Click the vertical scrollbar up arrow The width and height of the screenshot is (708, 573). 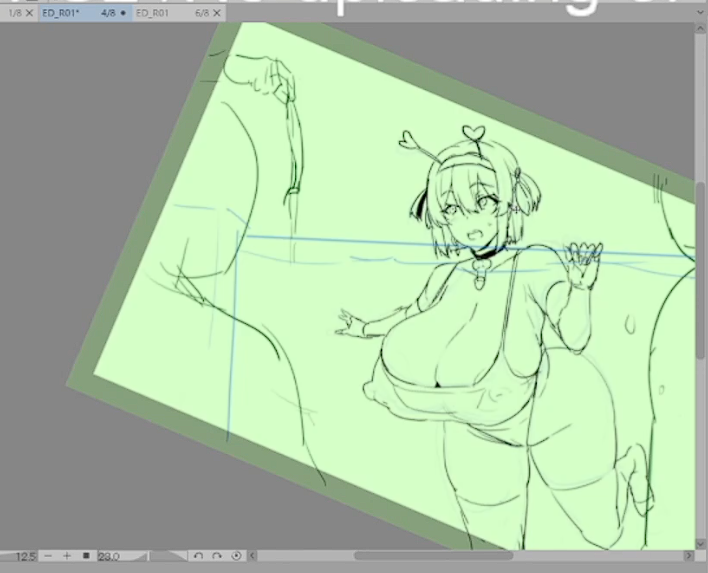coord(701,28)
